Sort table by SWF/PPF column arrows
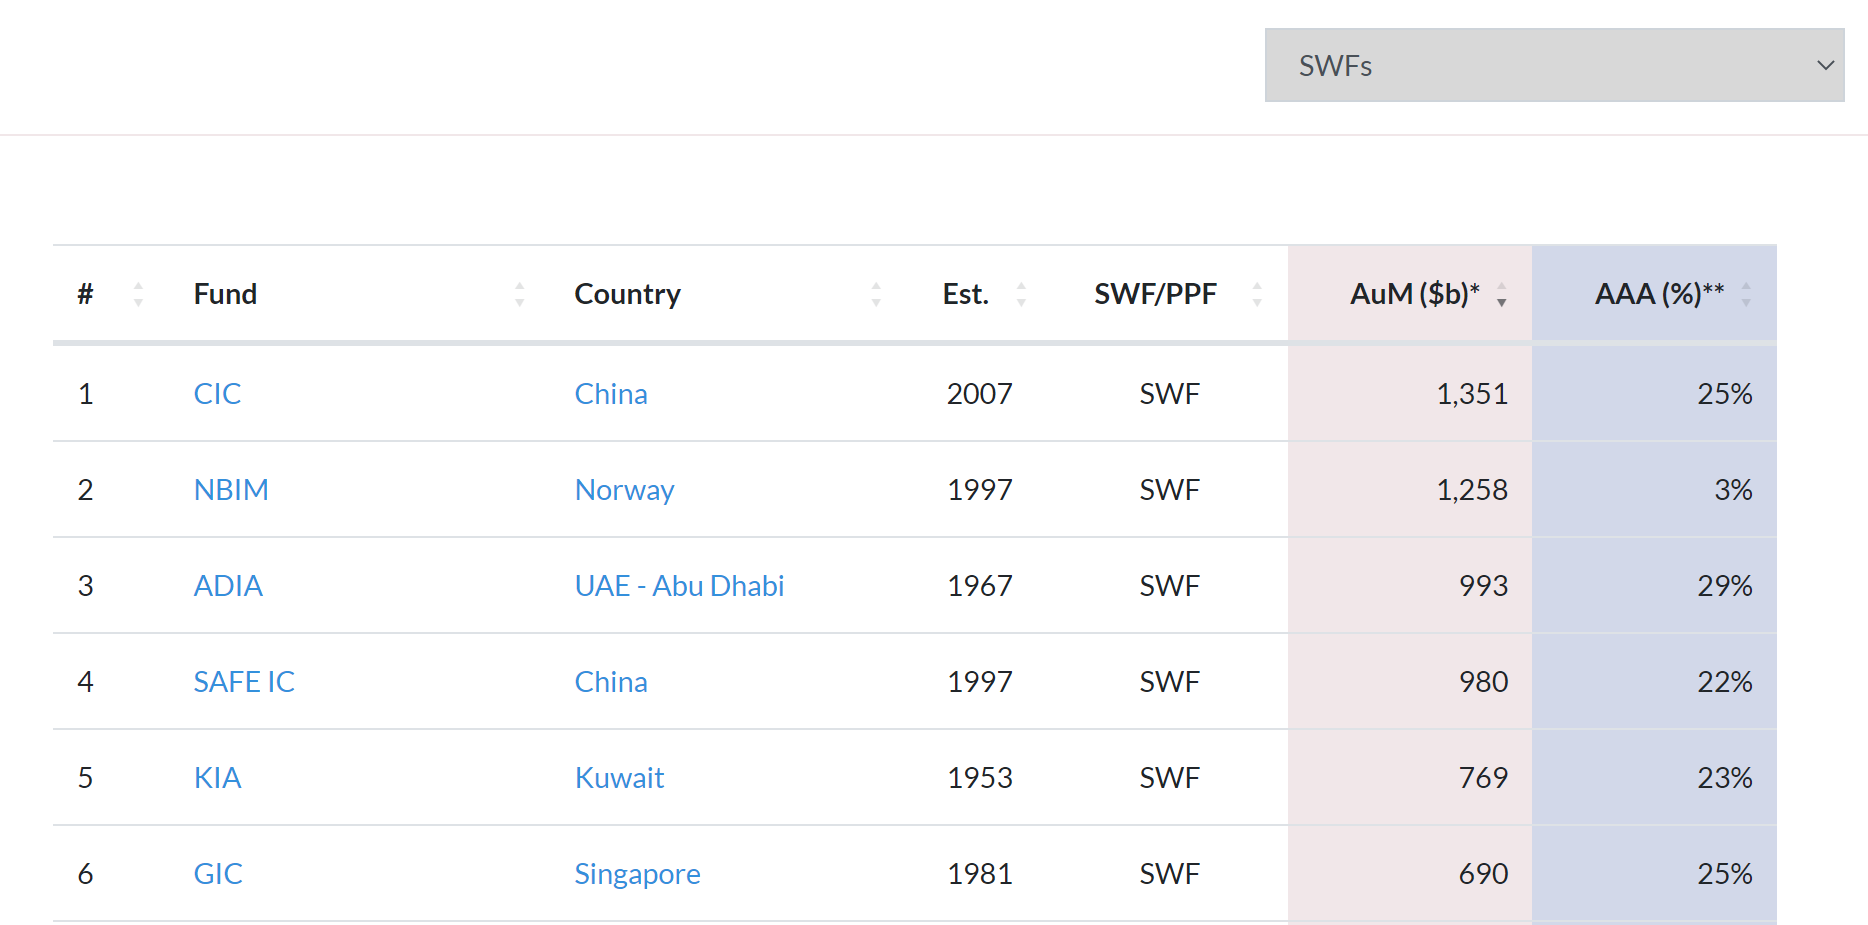Screen dimensions: 1868x925 pos(1257,294)
